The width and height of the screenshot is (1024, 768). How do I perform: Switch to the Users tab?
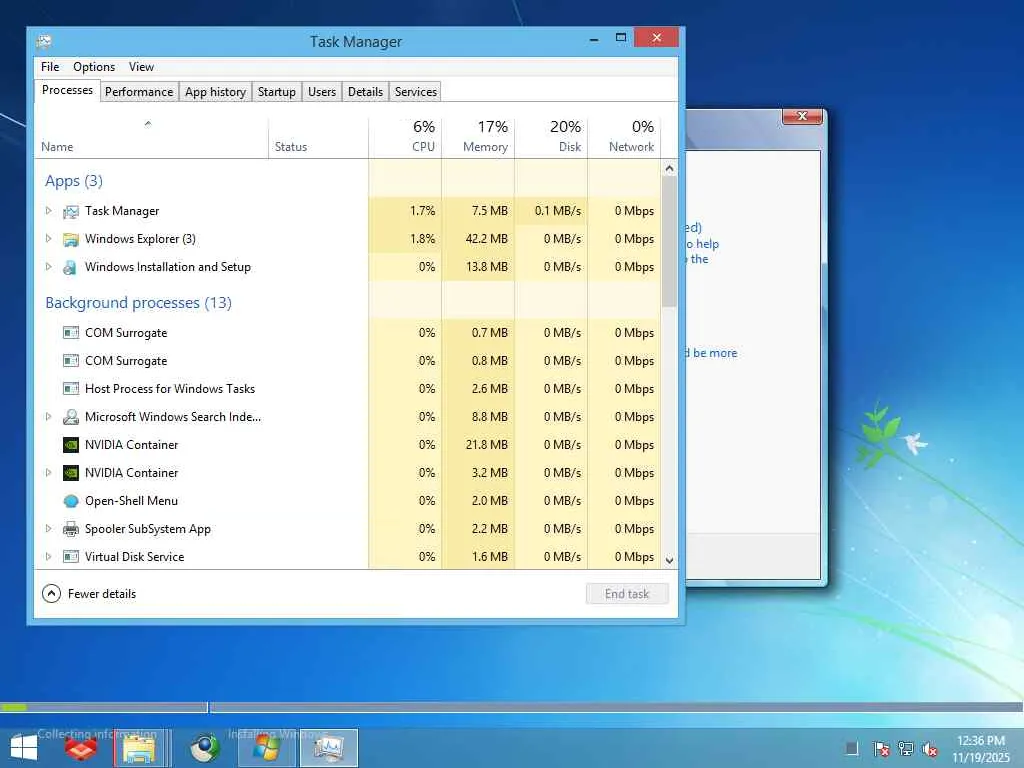pos(322,91)
